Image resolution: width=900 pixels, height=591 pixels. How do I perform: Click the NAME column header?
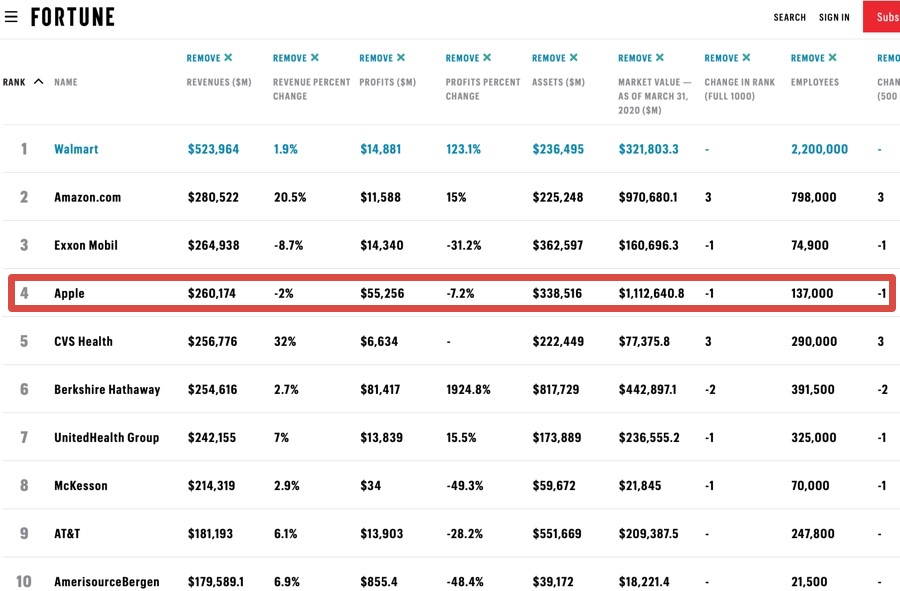(64, 82)
